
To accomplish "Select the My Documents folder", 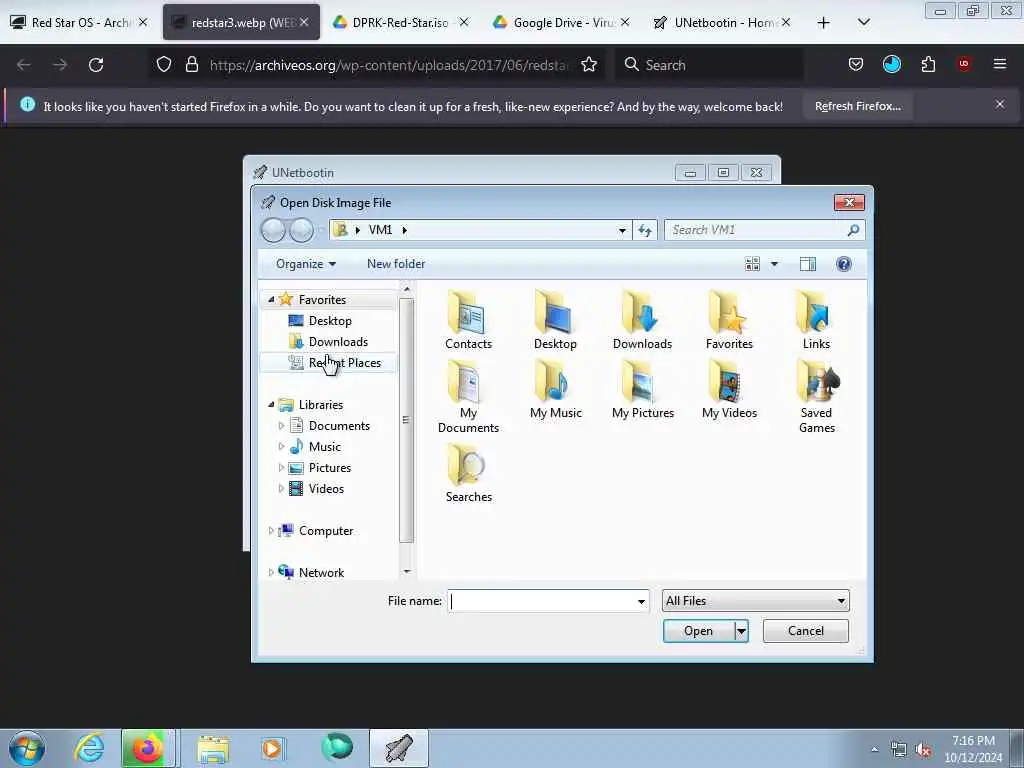I will point(468,397).
